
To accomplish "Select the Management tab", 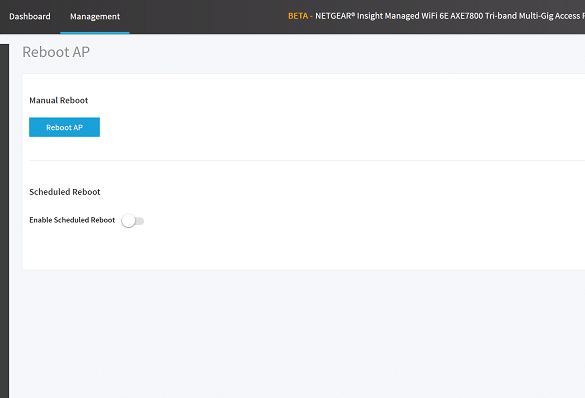I will (95, 16).
